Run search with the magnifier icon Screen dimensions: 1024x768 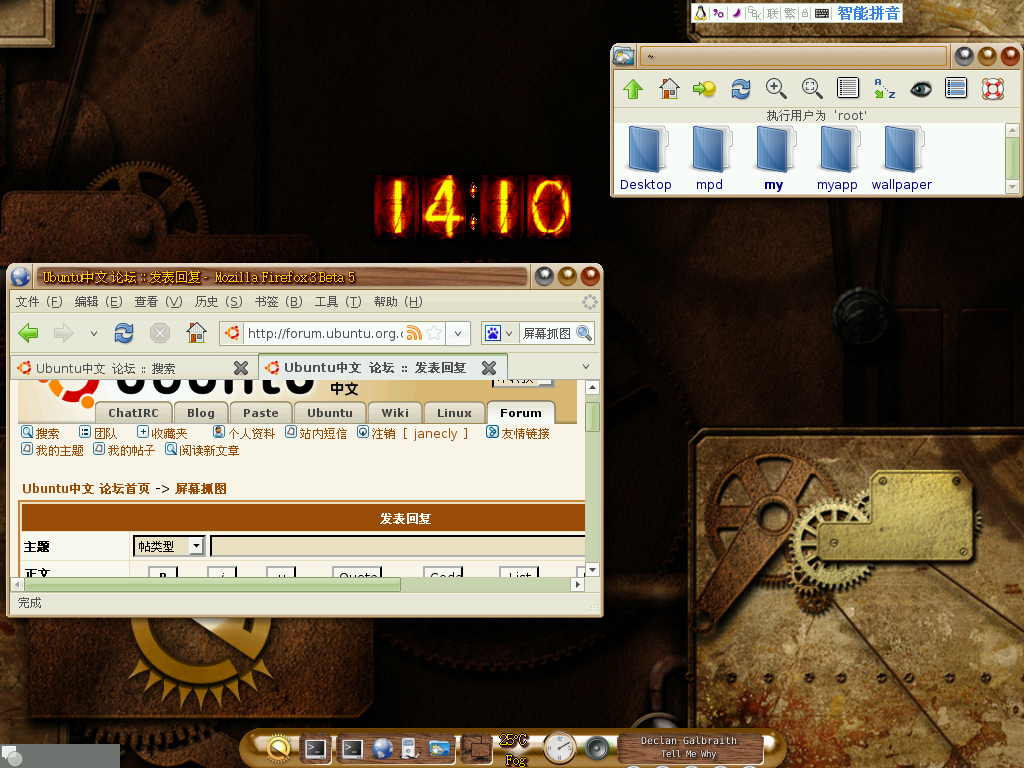click(x=584, y=333)
